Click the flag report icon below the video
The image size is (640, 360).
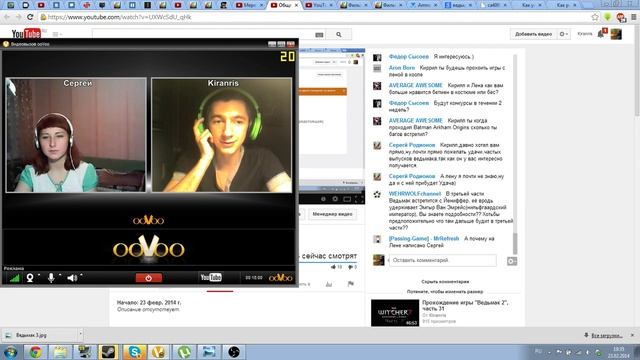351,284
